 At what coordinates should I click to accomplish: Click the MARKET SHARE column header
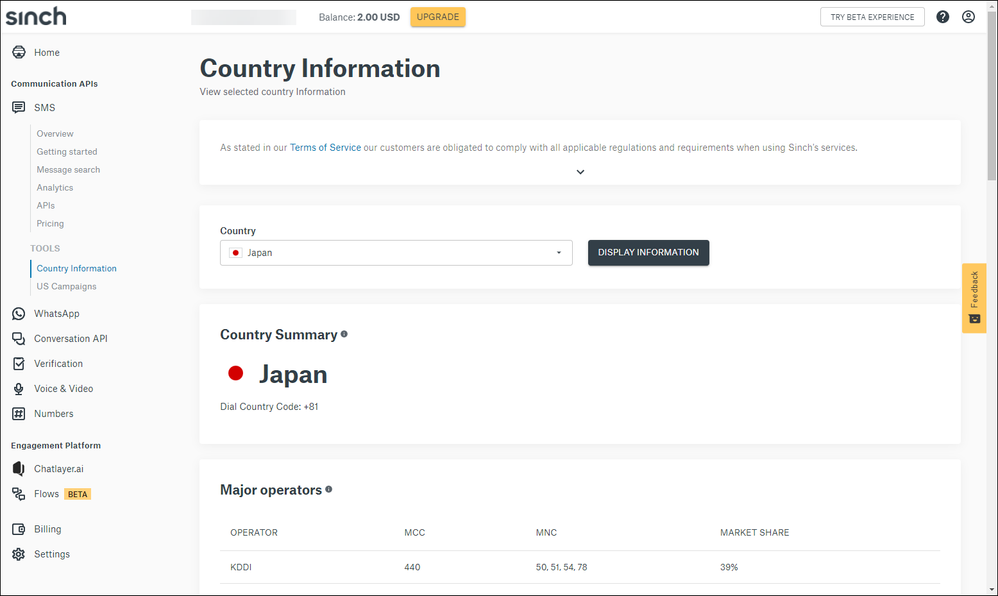tap(754, 532)
